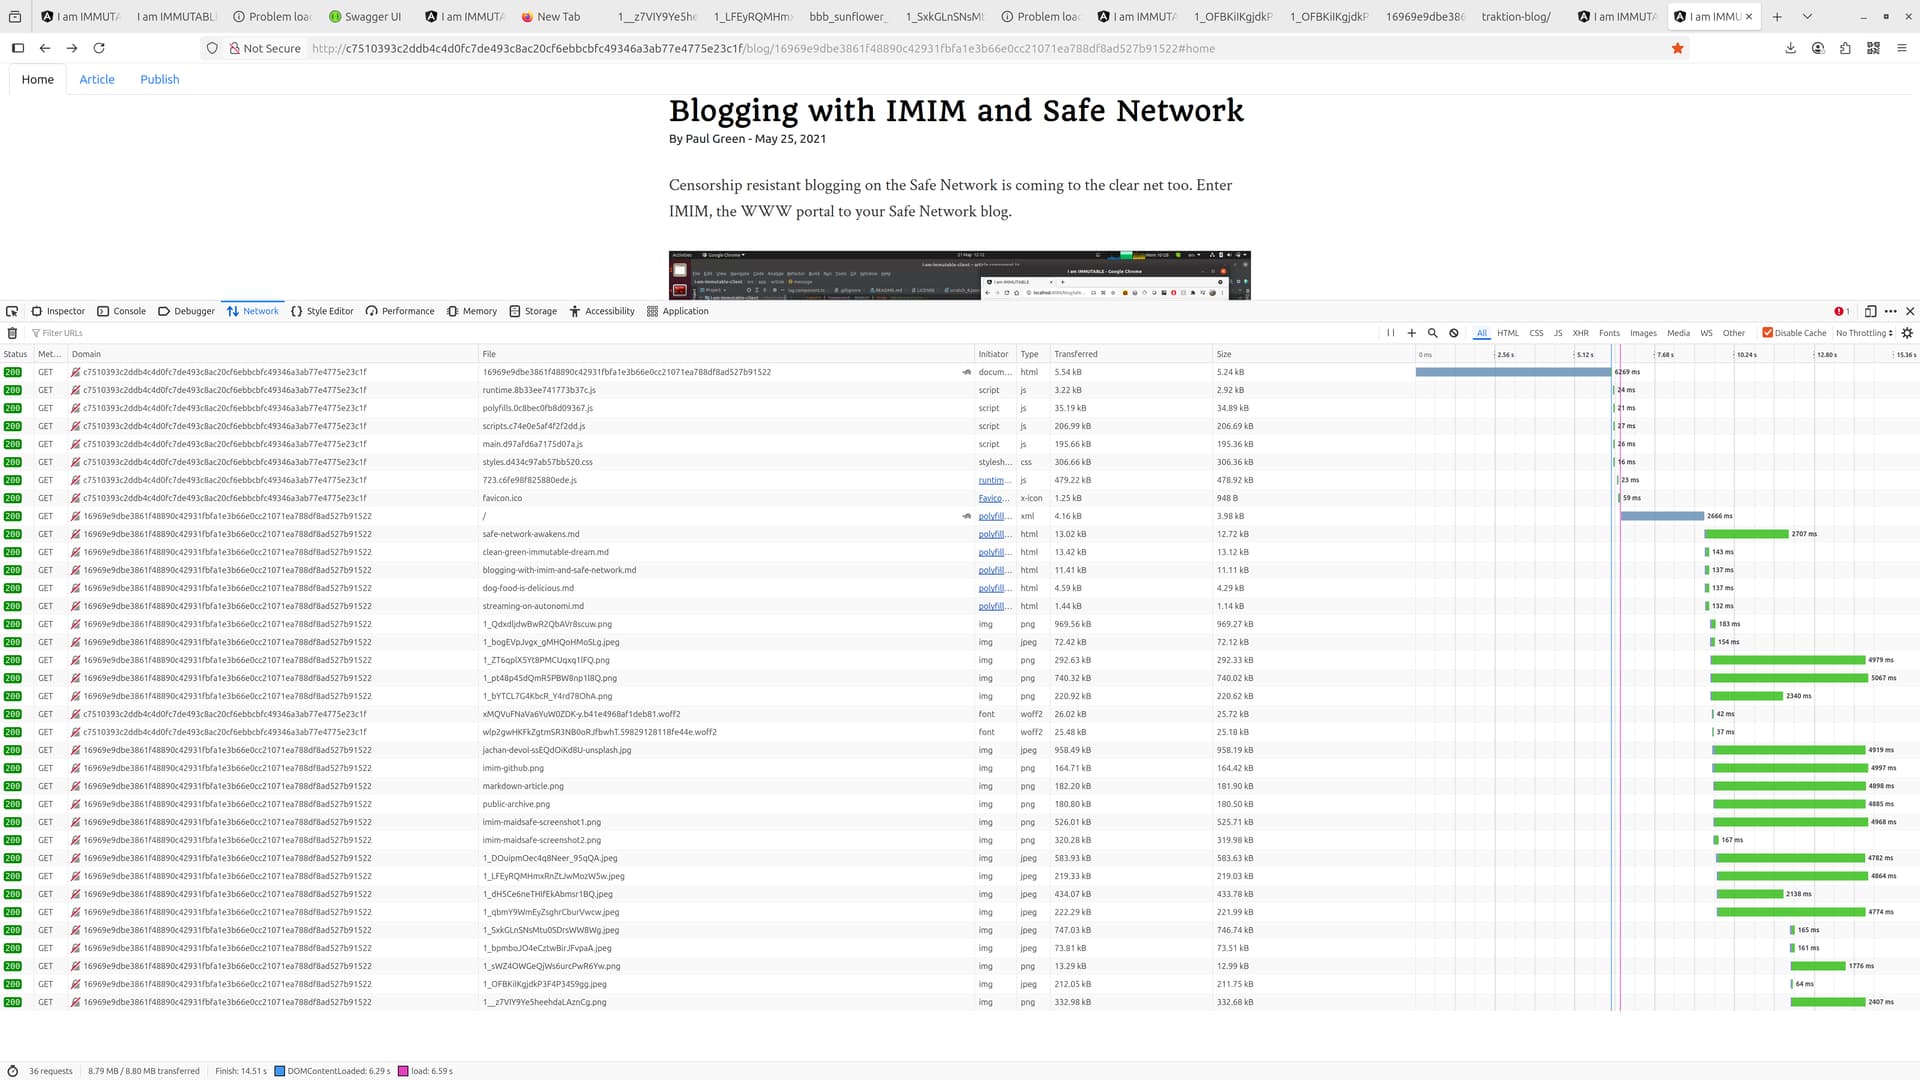Go forward one page

[x=72, y=48]
